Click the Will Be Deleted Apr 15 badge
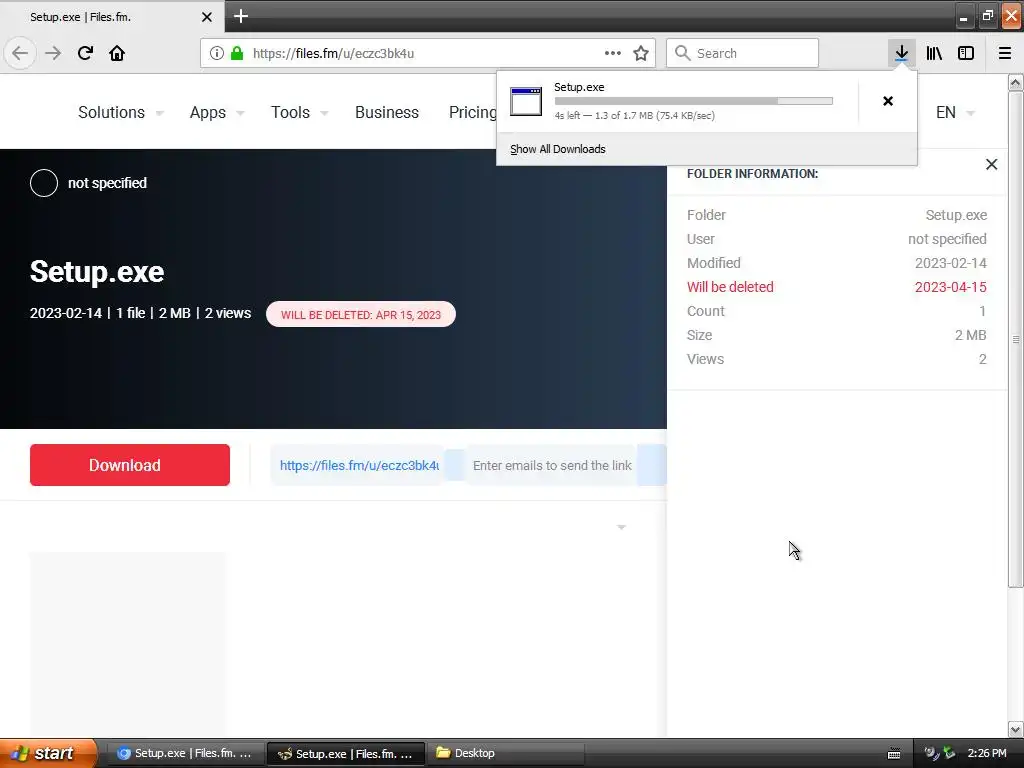Viewport: 1024px width, 768px height. pos(360,314)
